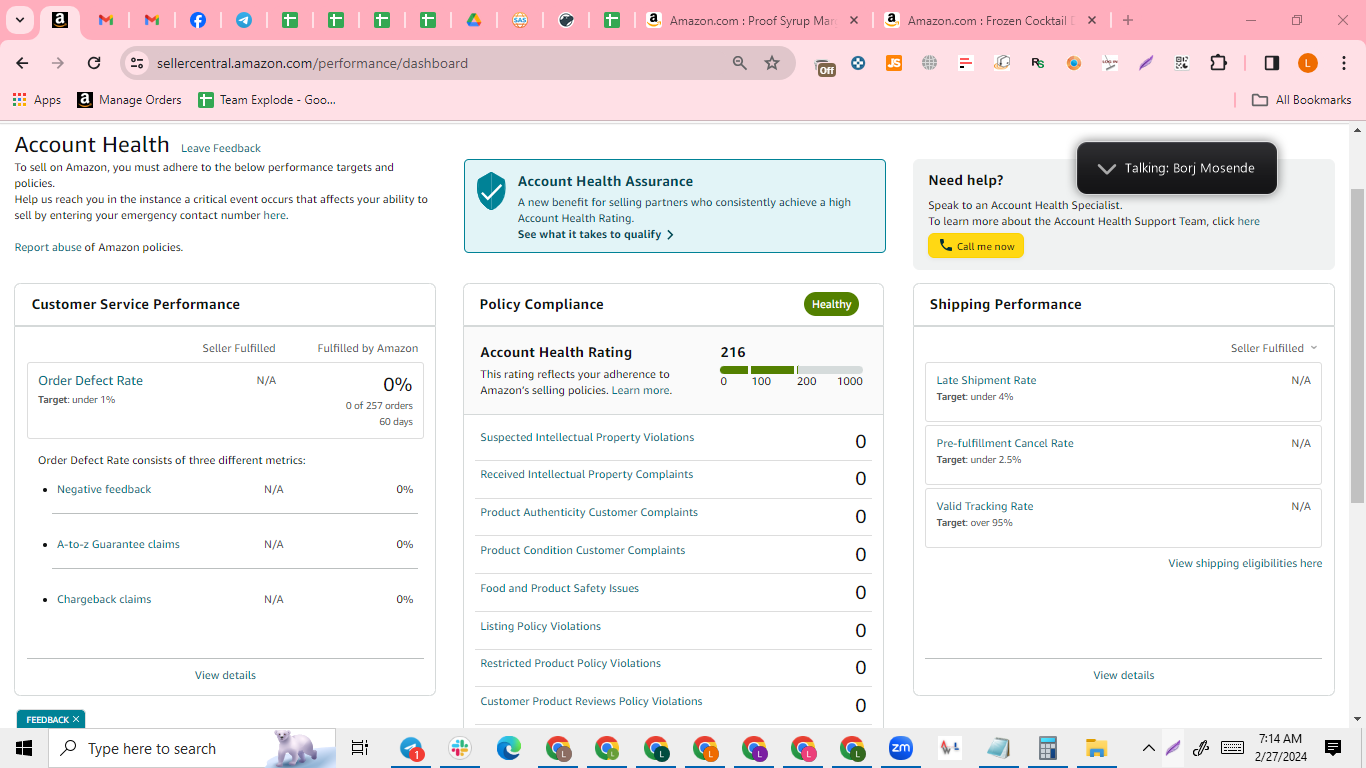Open Restricted Product Policy Violations
This screenshot has height=768, width=1366.
click(570, 663)
